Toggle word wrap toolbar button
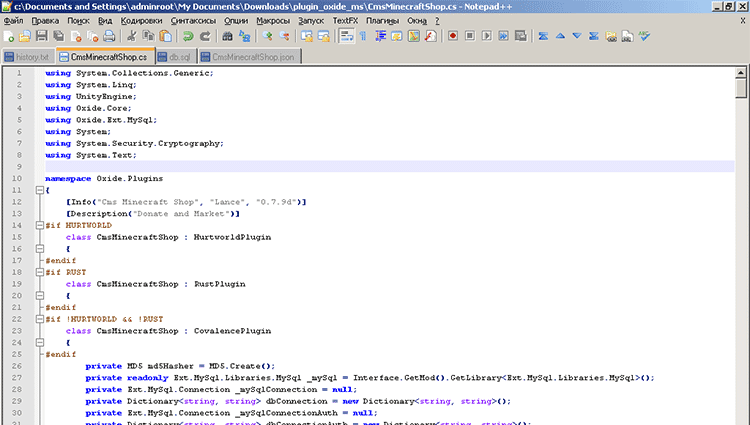The height and width of the screenshot is (425, 750). [346, 36]
